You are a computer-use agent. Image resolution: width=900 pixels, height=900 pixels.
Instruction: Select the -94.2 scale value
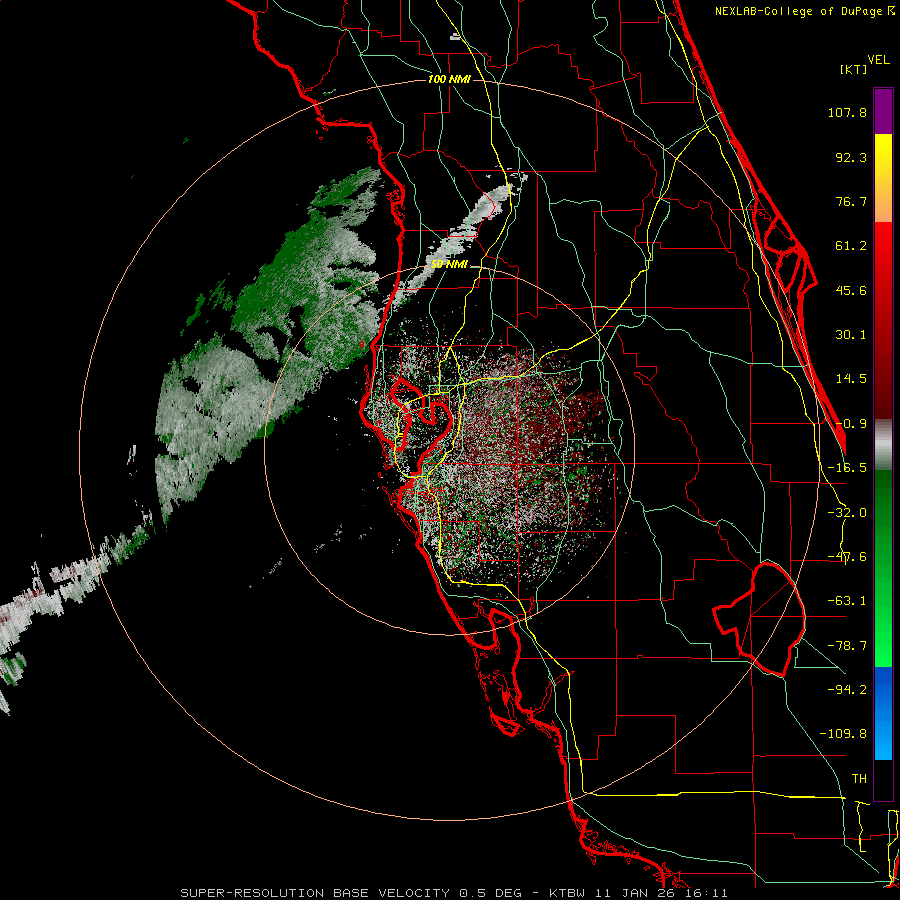pos(847,689)
